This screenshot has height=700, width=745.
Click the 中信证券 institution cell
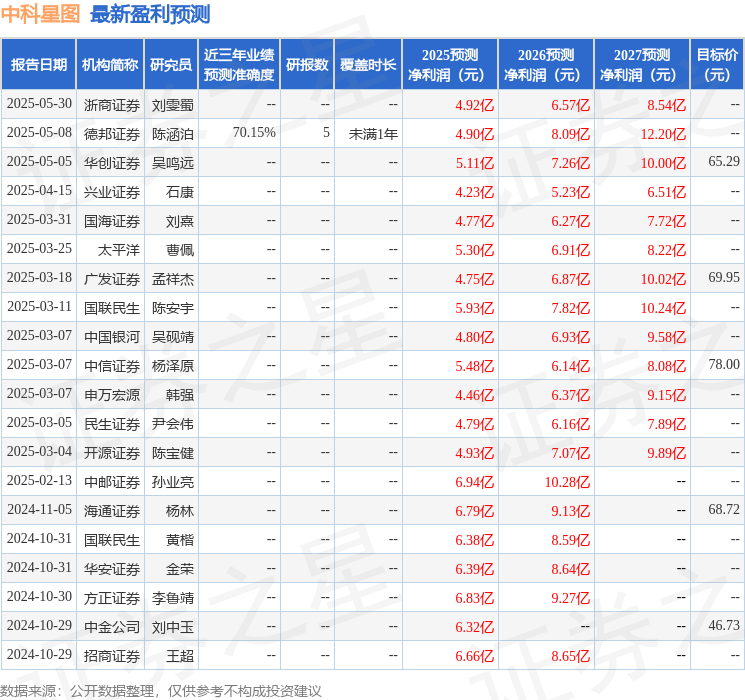tap(112, 366)
